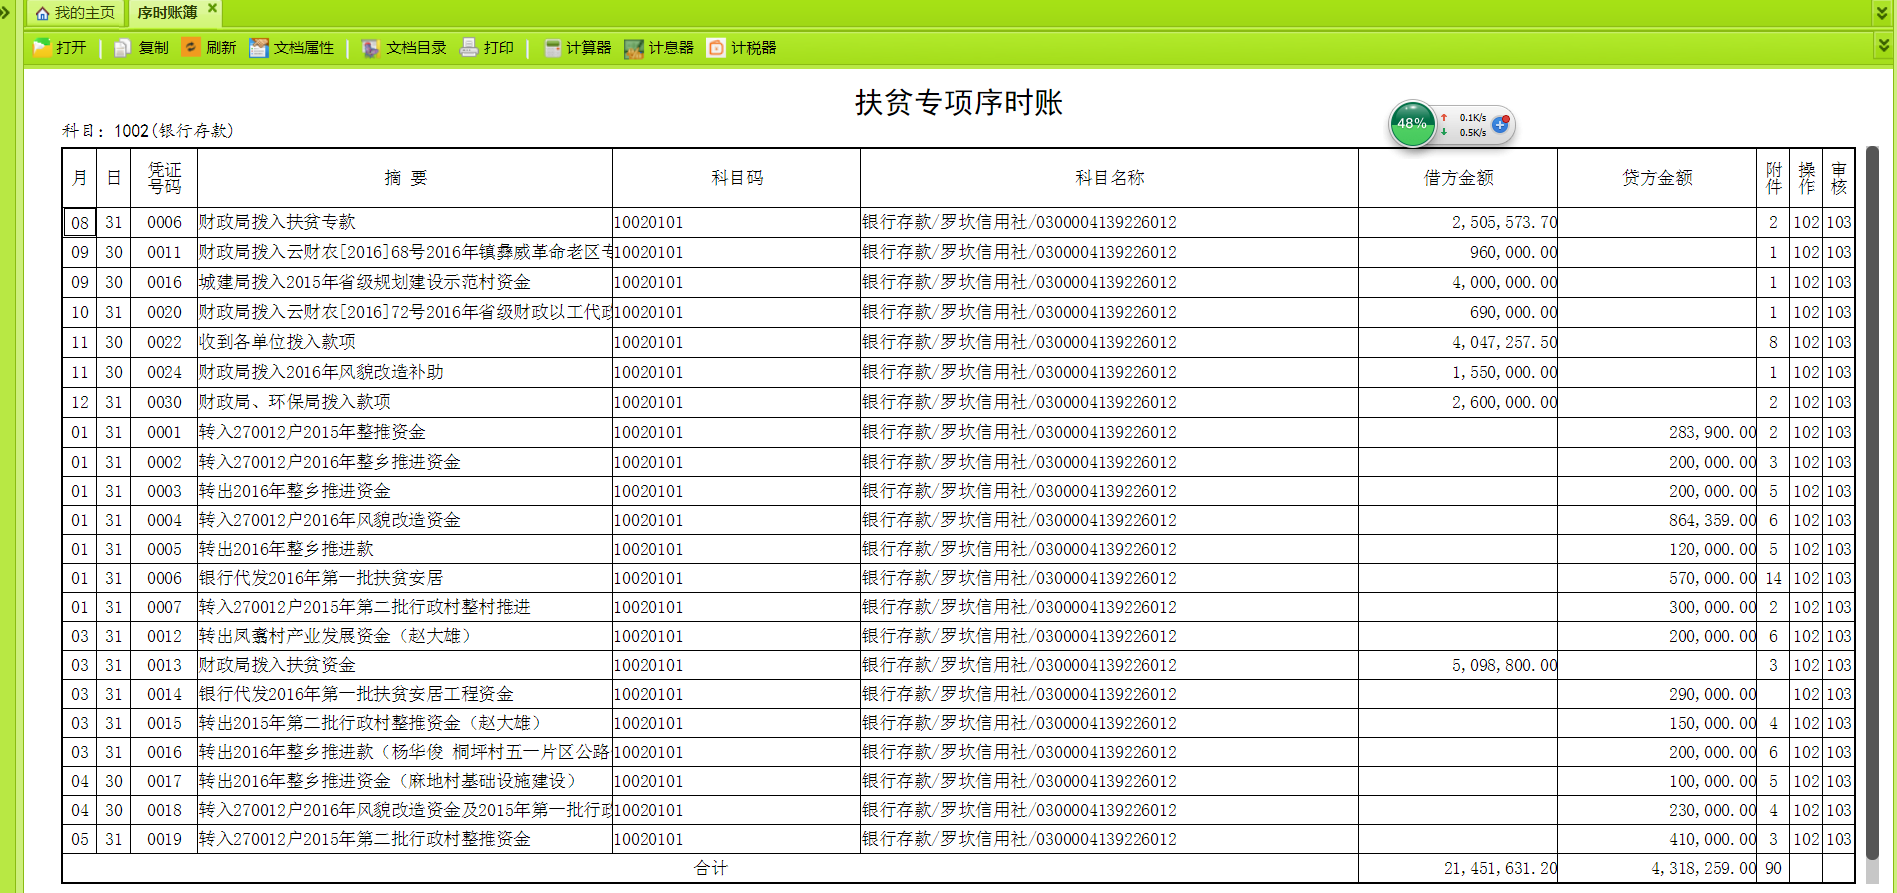This screenshot has width=1897, height=893.
Task: Expand the tab bar double-chevron arrow
Action: pyautogui.click(x=1883, y=13)
